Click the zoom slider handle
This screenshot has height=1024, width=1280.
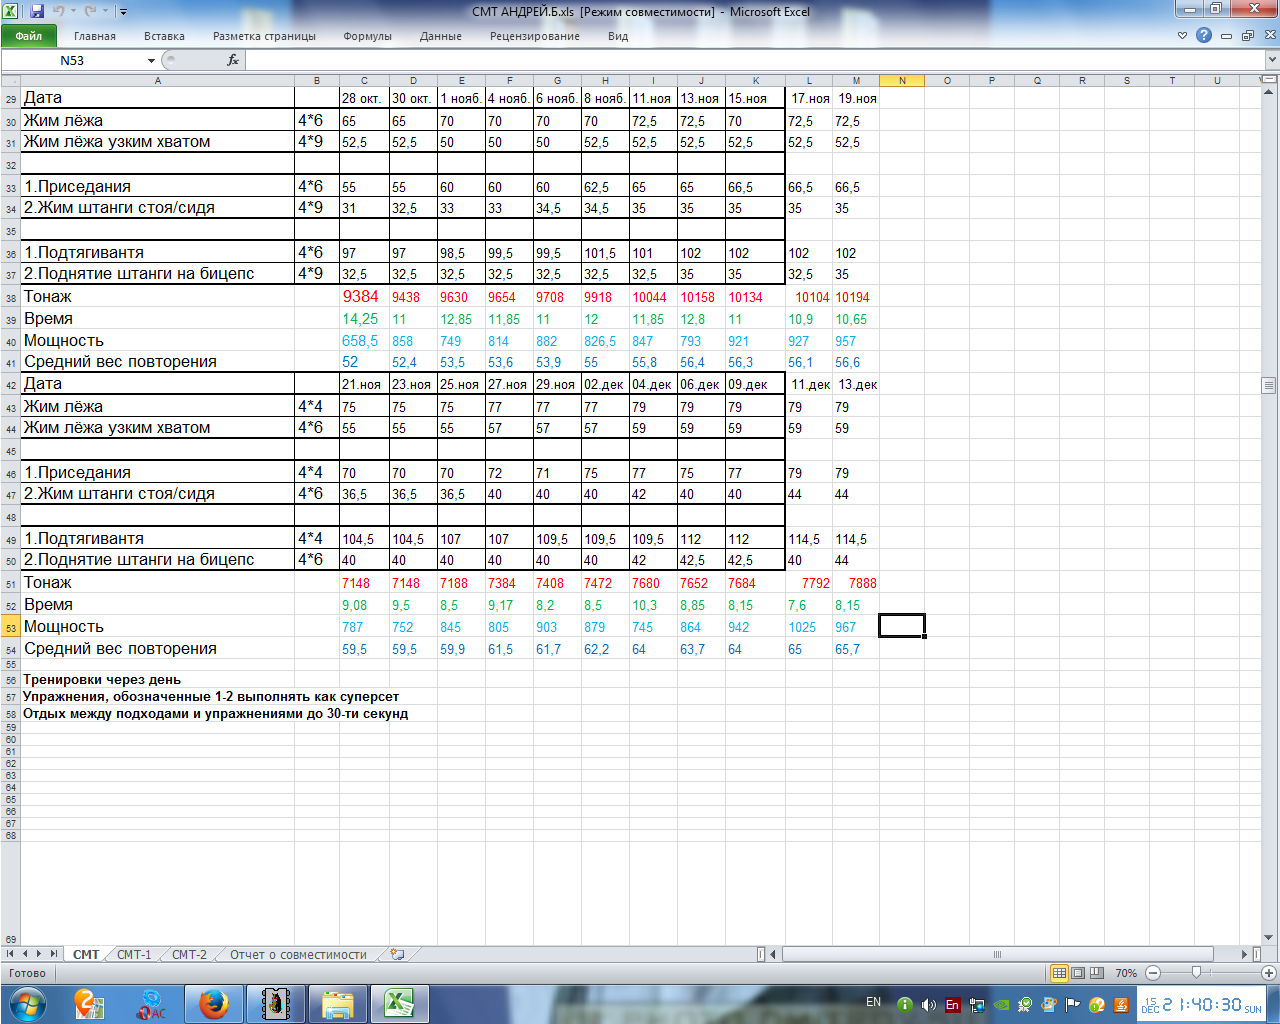(x=1197, y=973)
